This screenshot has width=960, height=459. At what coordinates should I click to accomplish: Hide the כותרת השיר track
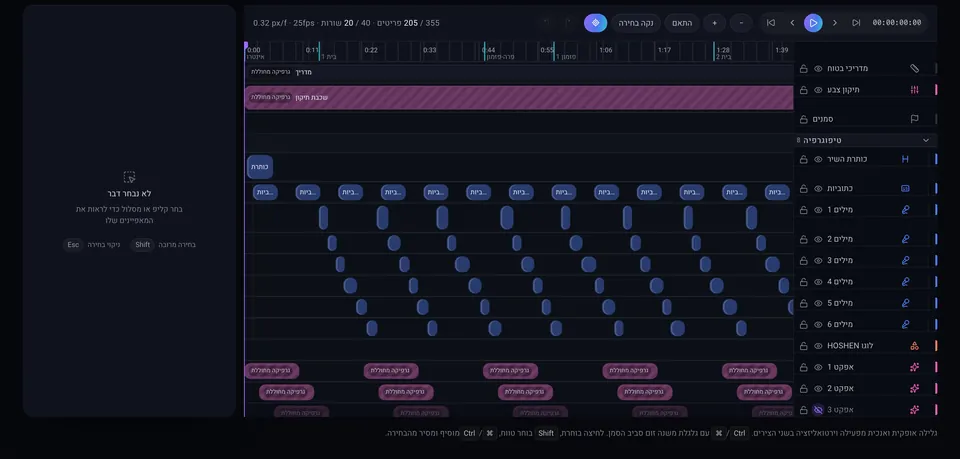[818, 159]
